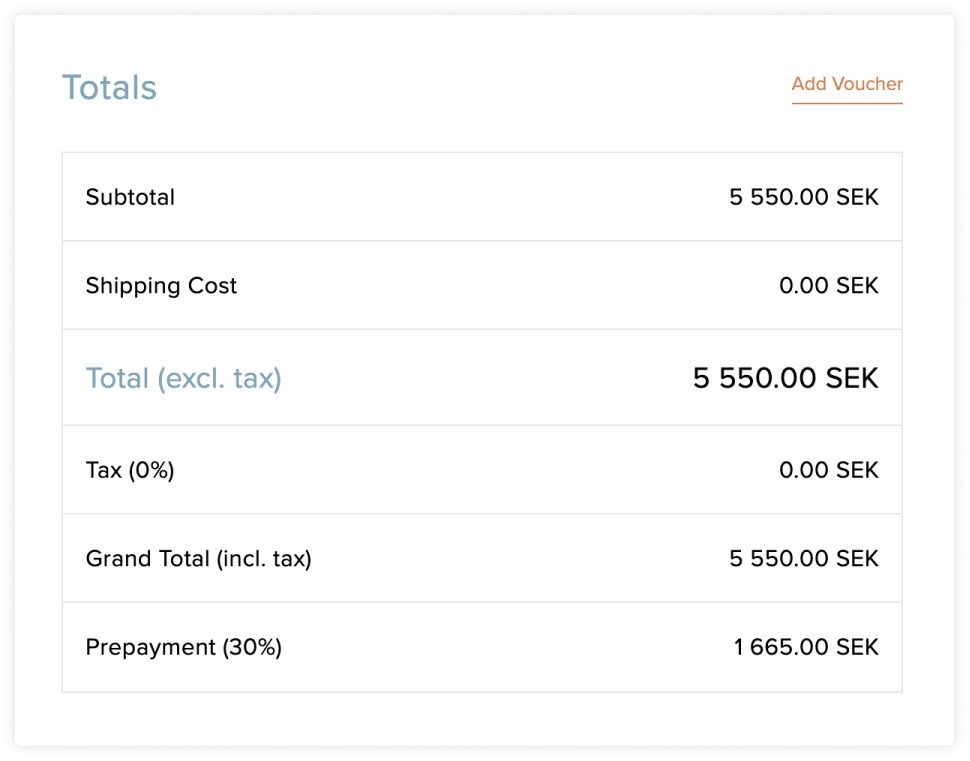Select the Grand Total amount 5 550.00 SEK
Image resolution: width=970 pixels, height=761 pixels.
(x=804, y=558)
